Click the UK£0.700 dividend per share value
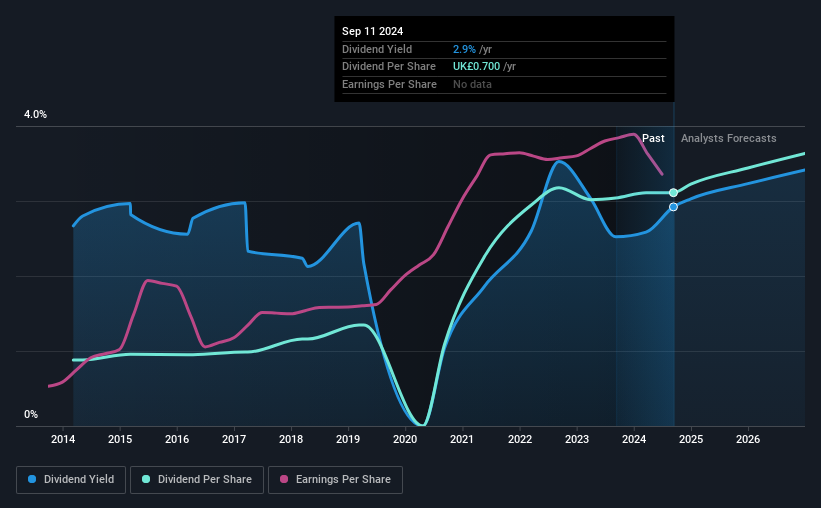821x508 pixels. pos(476,67)
